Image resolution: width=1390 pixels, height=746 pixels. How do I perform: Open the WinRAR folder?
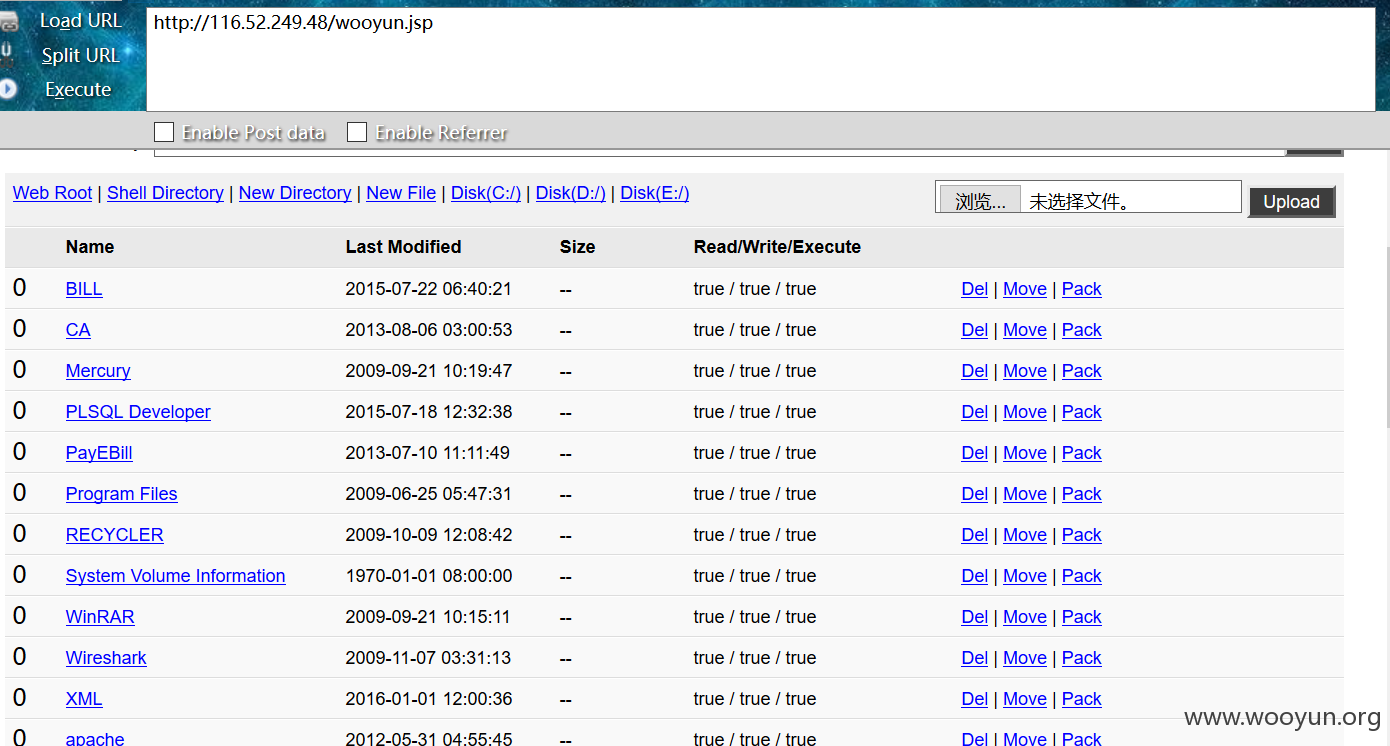click(100, 617)
